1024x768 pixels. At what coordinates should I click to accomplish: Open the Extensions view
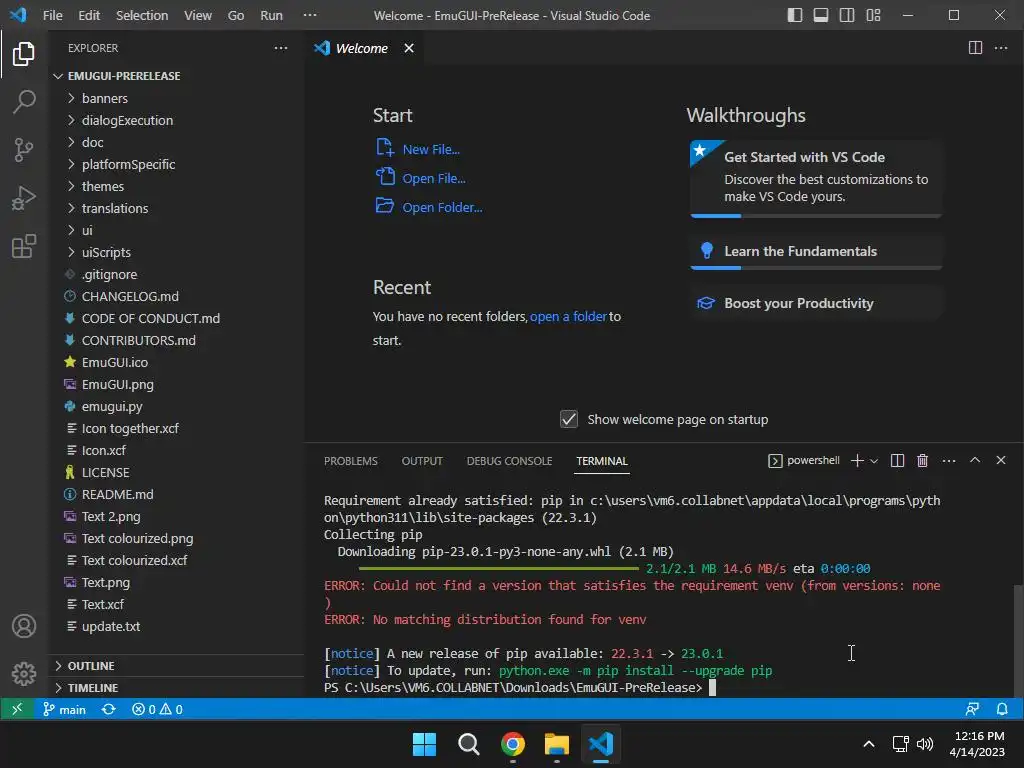(x=24, y=247)
